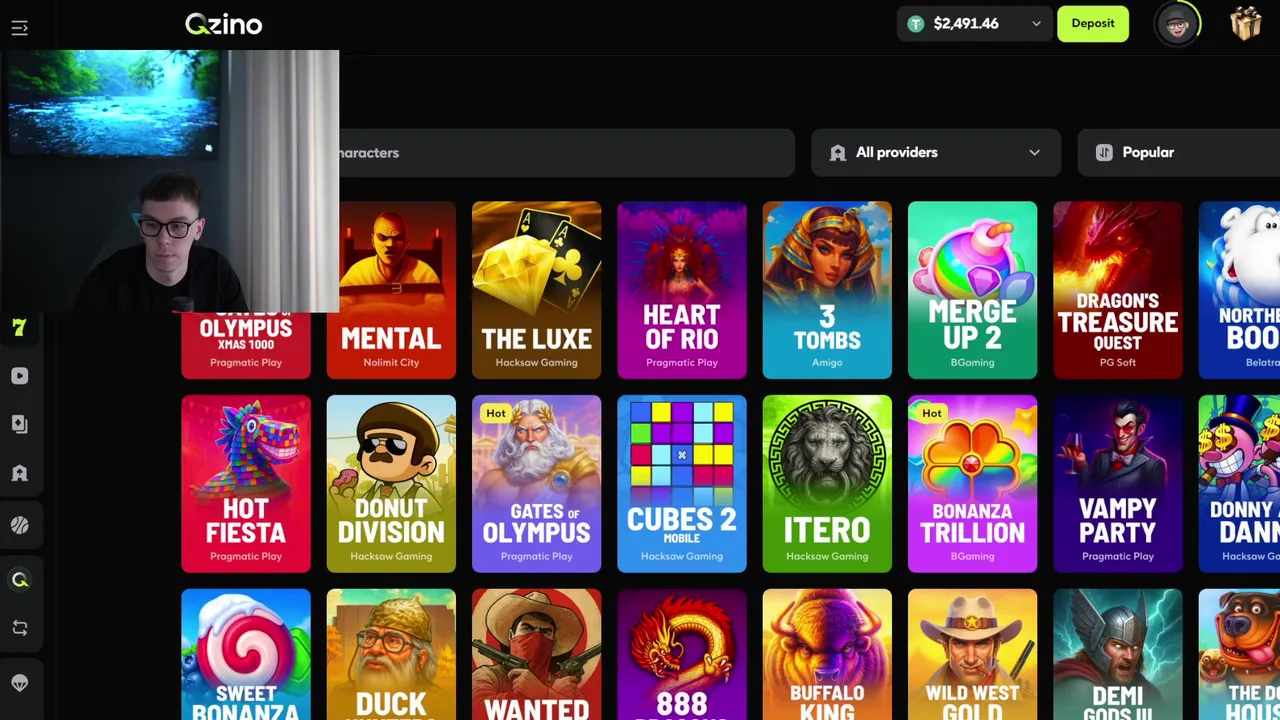This screenshot has width=1280, height=720.
Task: Open the Donut Division game
Action: [x=391, y=484]
